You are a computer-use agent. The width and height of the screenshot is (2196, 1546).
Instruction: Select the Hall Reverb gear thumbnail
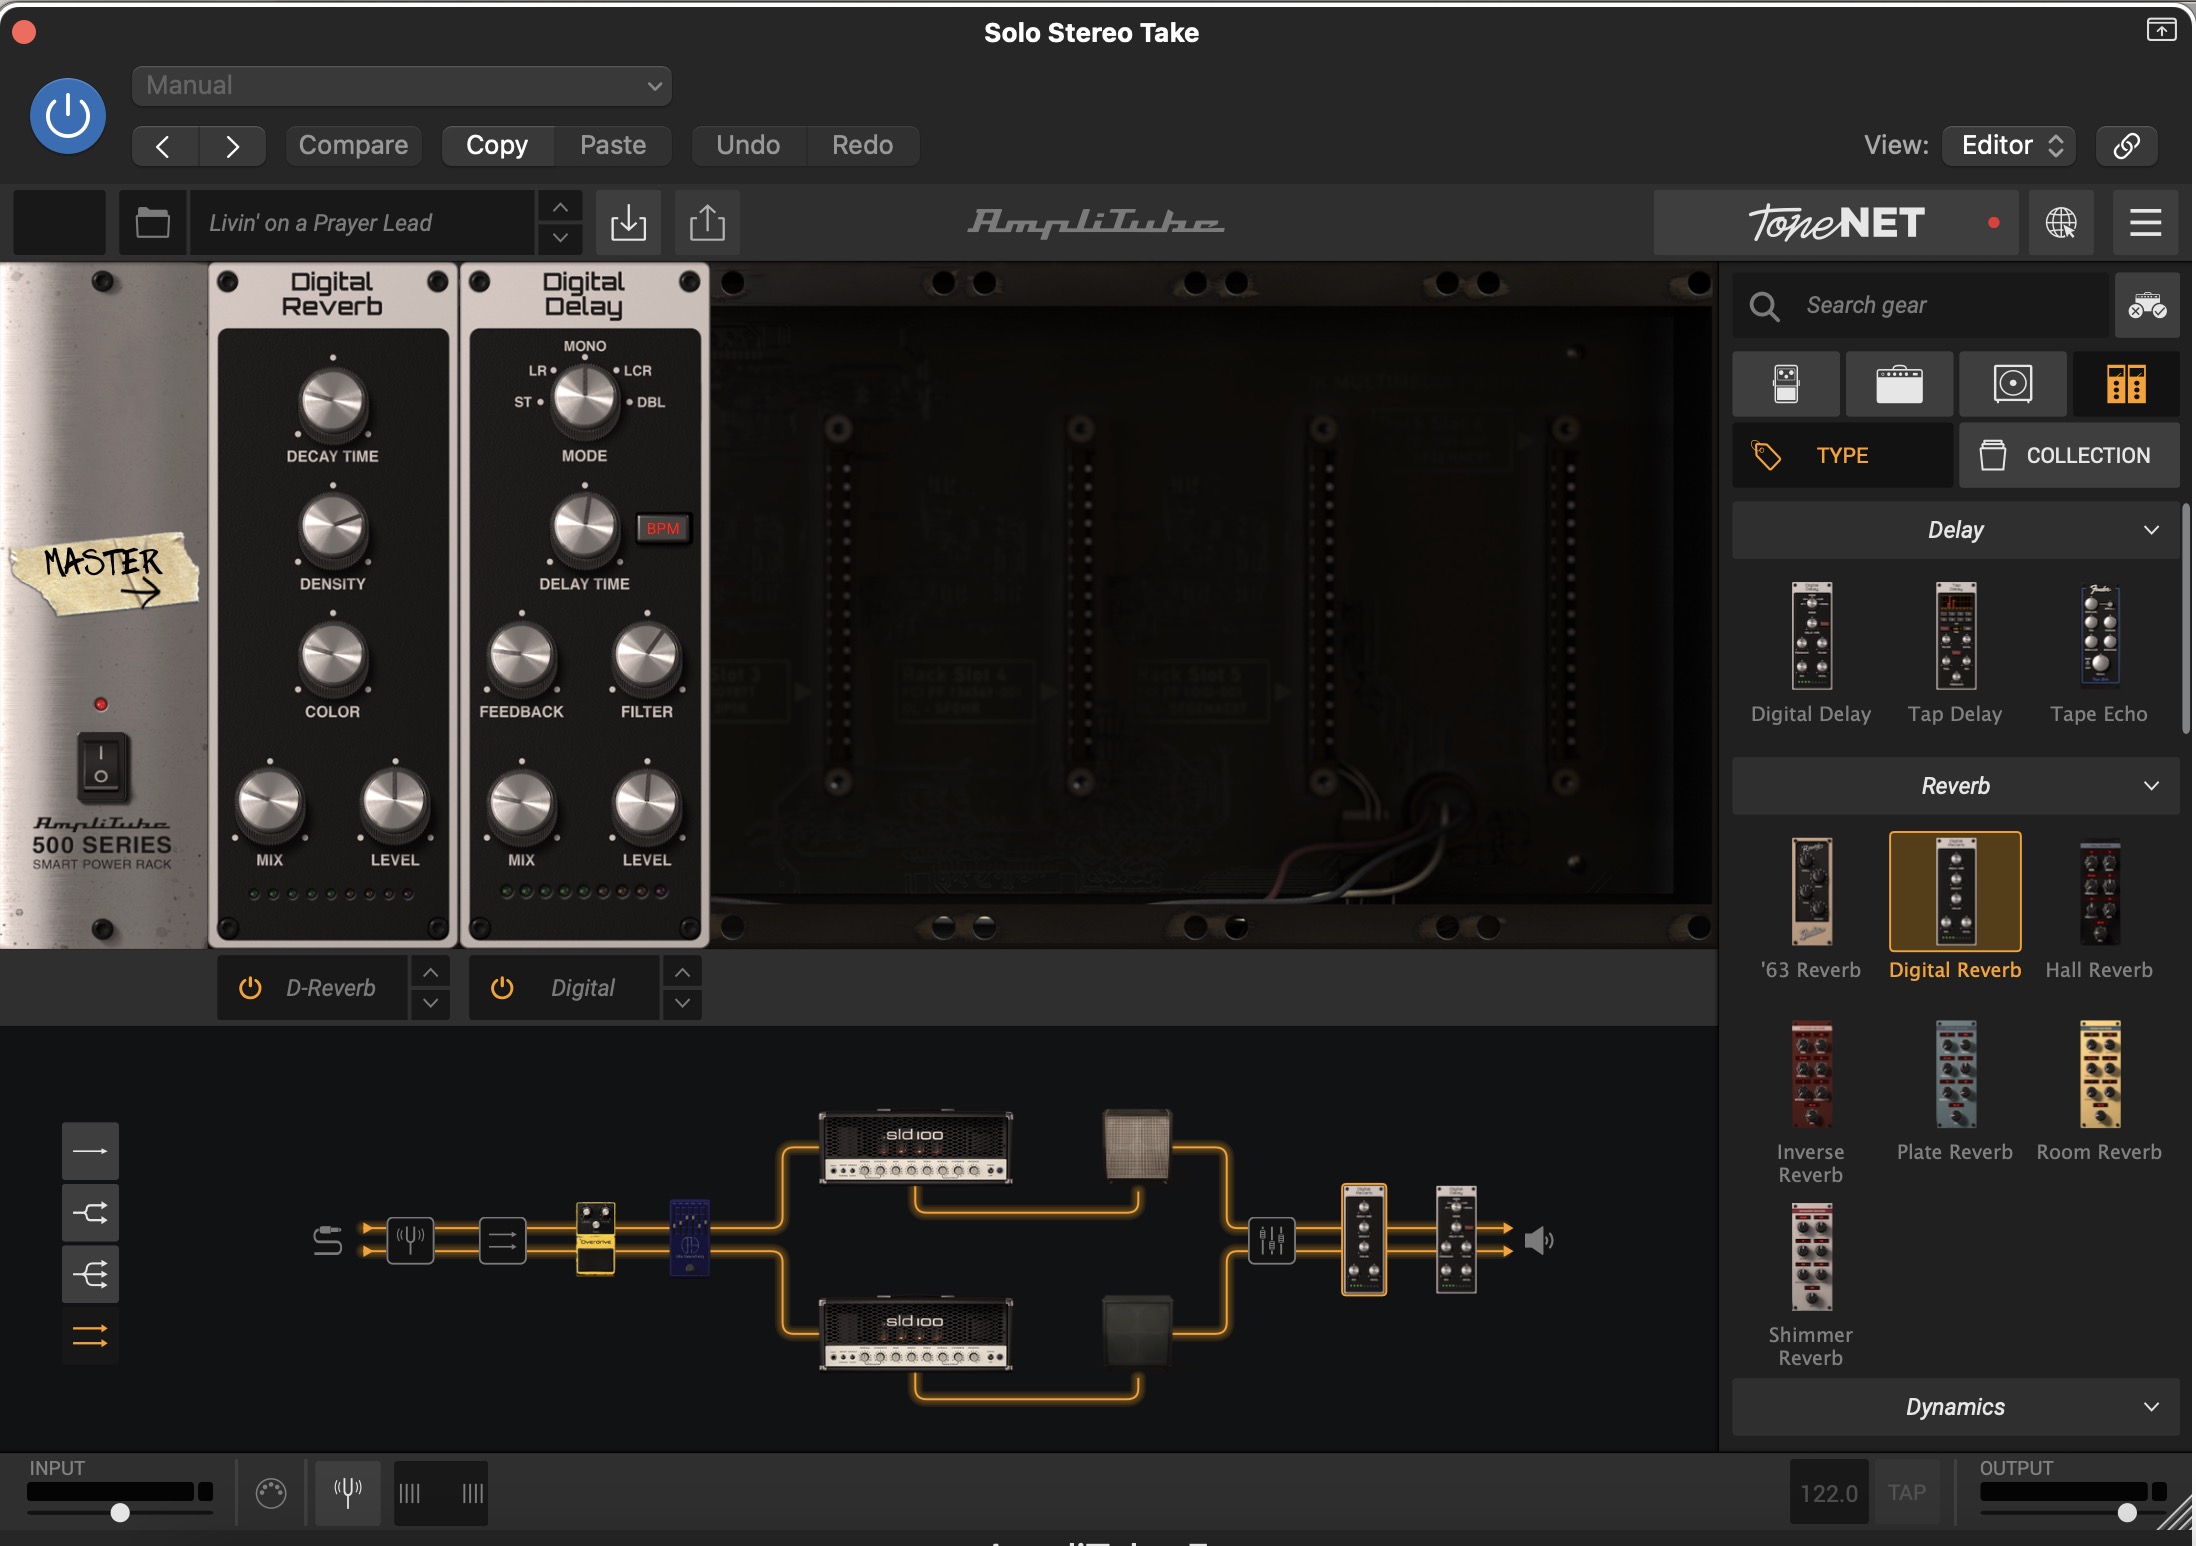point(2099,892)
